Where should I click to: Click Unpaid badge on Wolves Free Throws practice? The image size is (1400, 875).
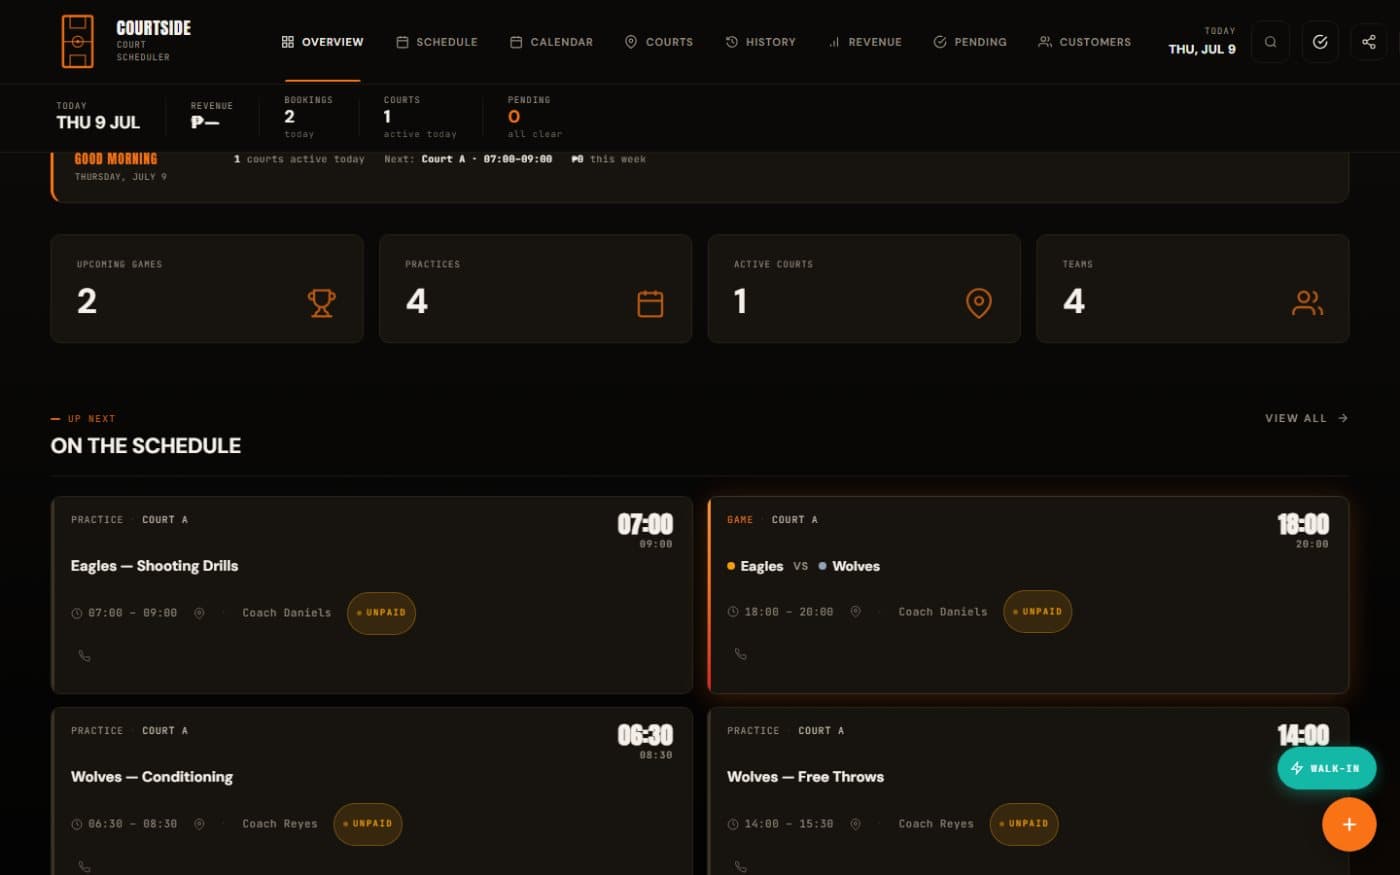[x=1024, y=824]
